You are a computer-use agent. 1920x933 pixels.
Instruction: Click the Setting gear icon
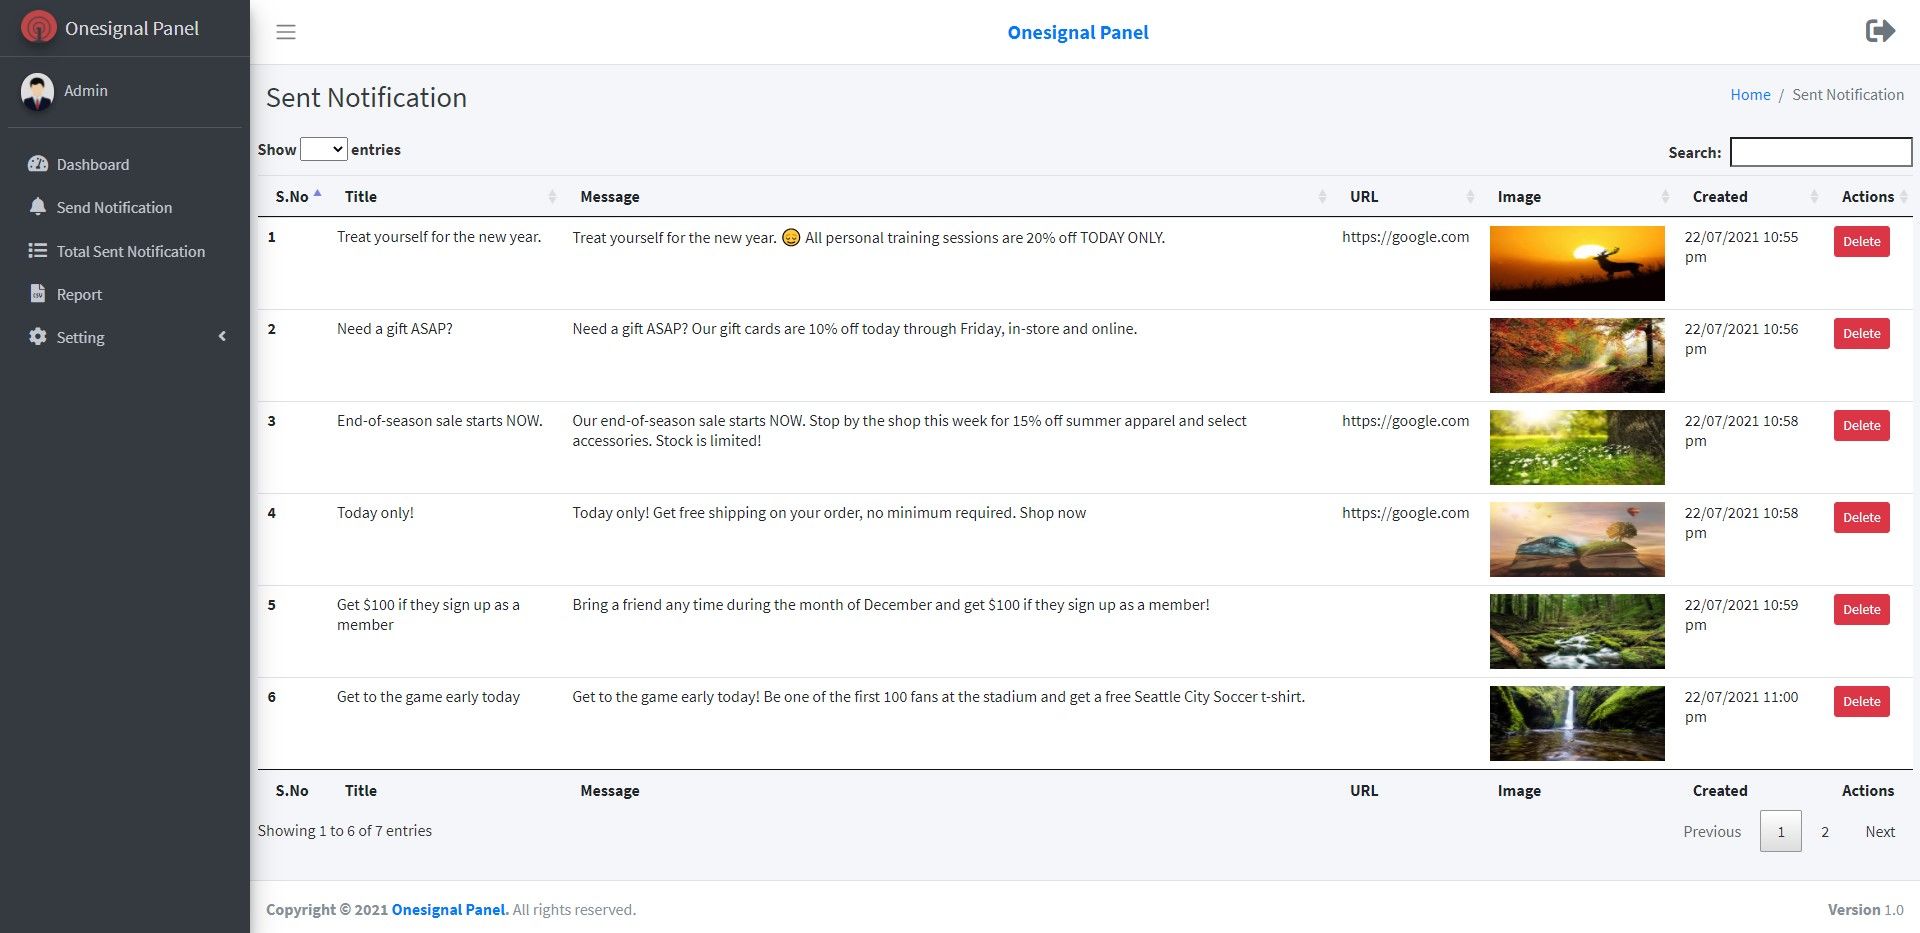[x=38, y=337]
